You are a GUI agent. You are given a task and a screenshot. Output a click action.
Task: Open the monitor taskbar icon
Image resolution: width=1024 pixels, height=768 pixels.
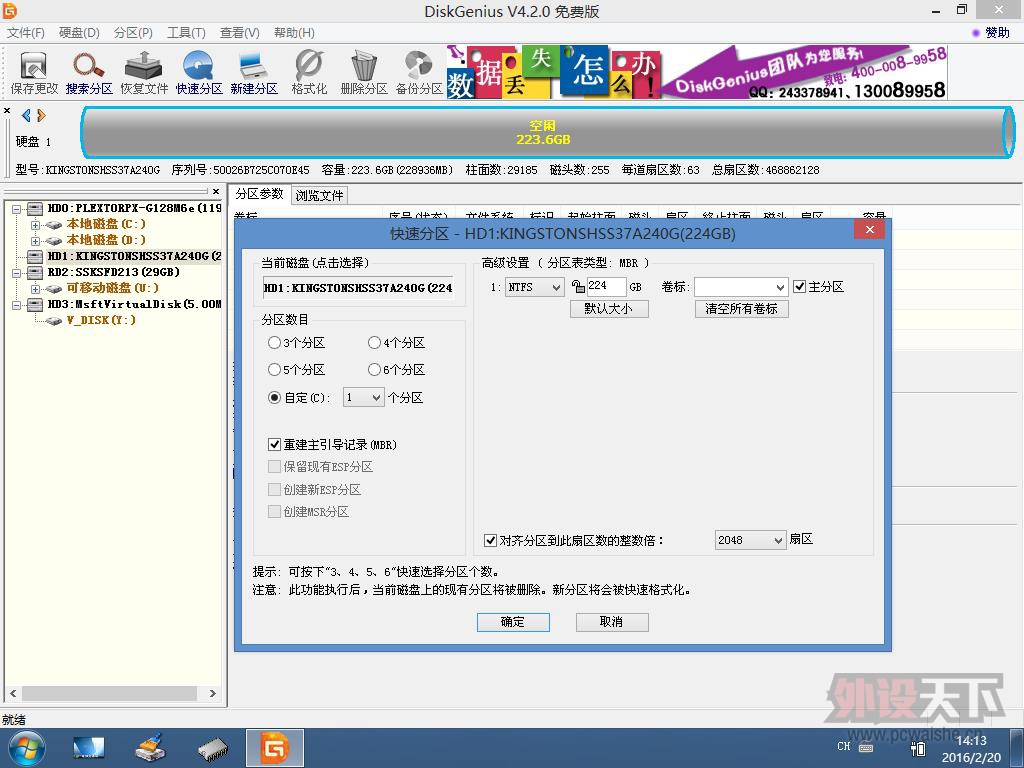[x=89, y=748]
